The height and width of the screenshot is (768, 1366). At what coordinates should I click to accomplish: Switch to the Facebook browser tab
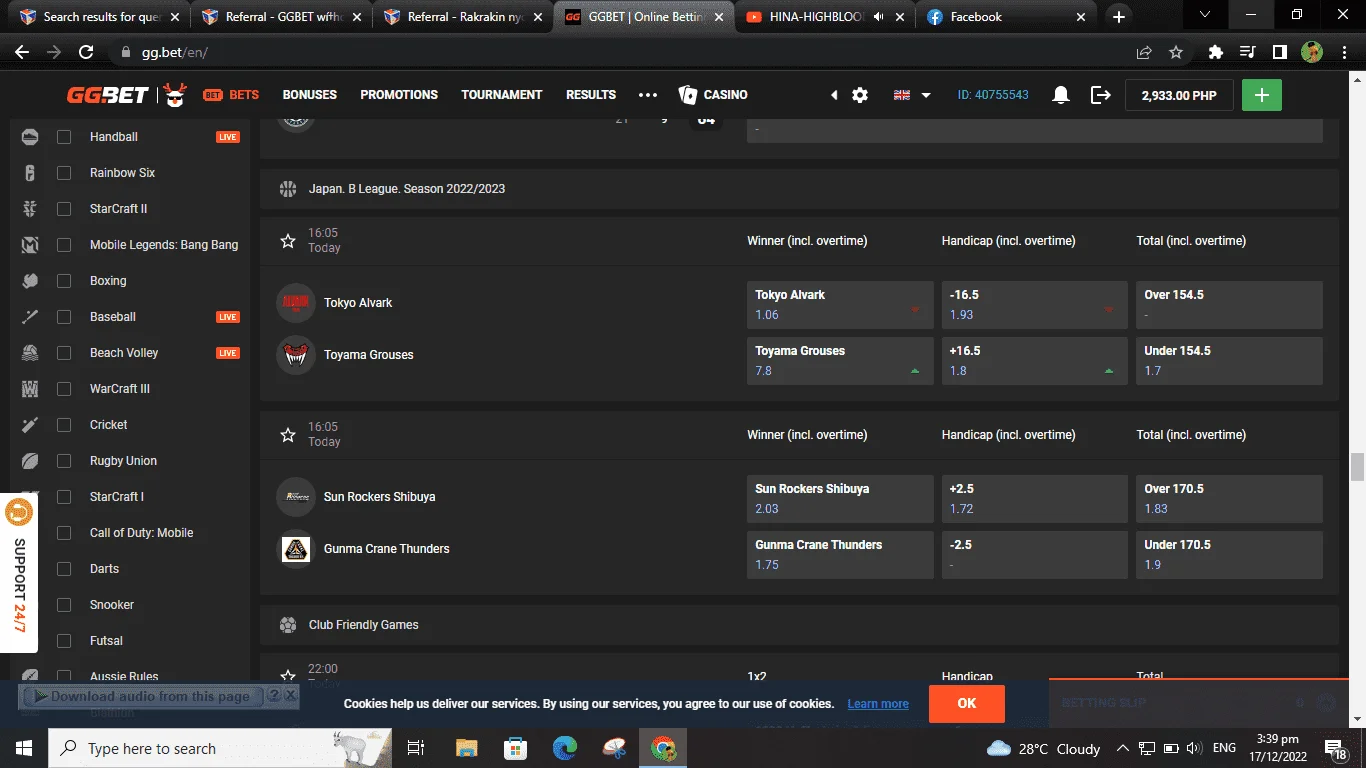pos(1008,17)
